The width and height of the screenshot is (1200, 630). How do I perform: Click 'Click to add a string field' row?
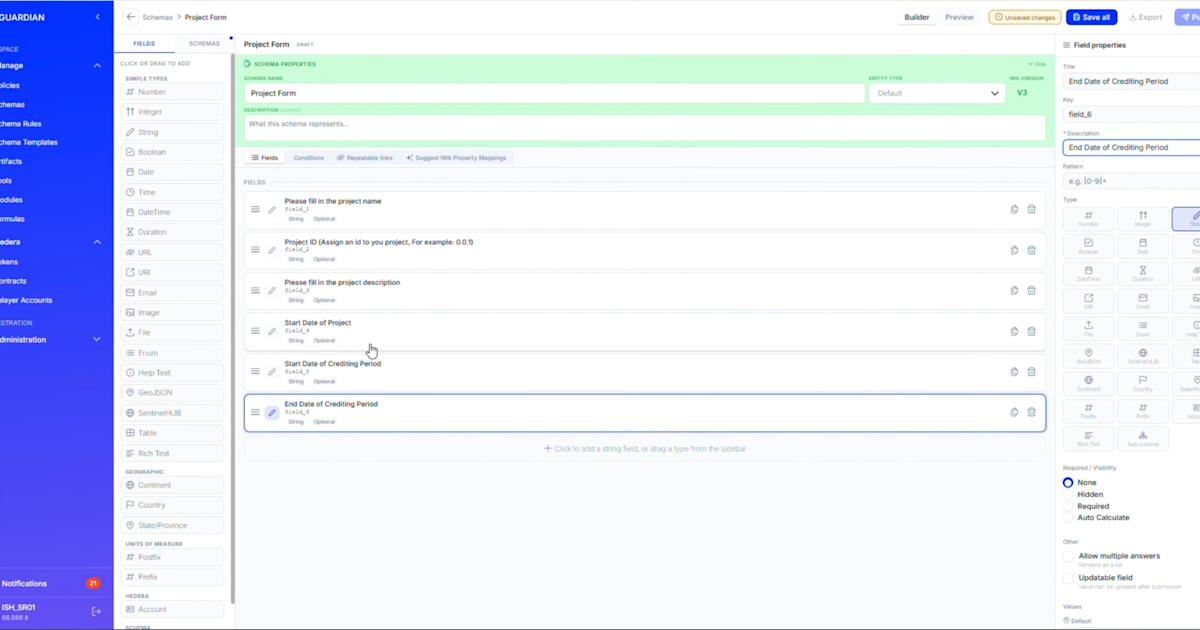click(645, 449)
